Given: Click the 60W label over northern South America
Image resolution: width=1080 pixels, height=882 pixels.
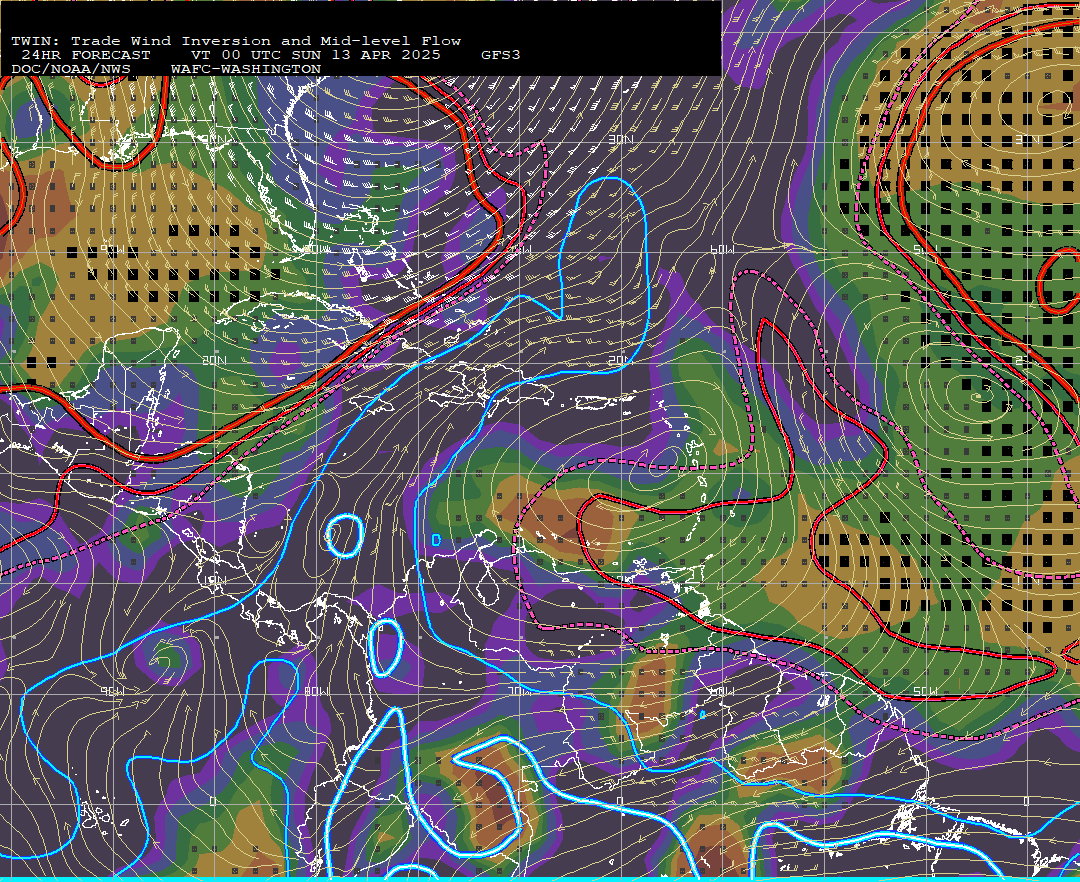Looking at the screenshot, I should [x=722, y=691].
